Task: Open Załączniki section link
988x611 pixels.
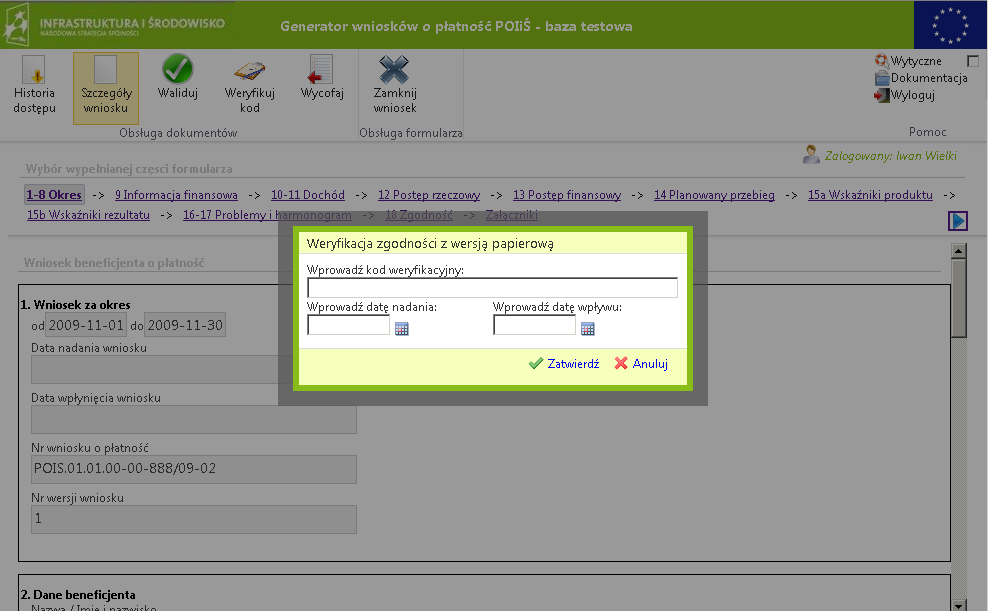Action: (512, 215)
